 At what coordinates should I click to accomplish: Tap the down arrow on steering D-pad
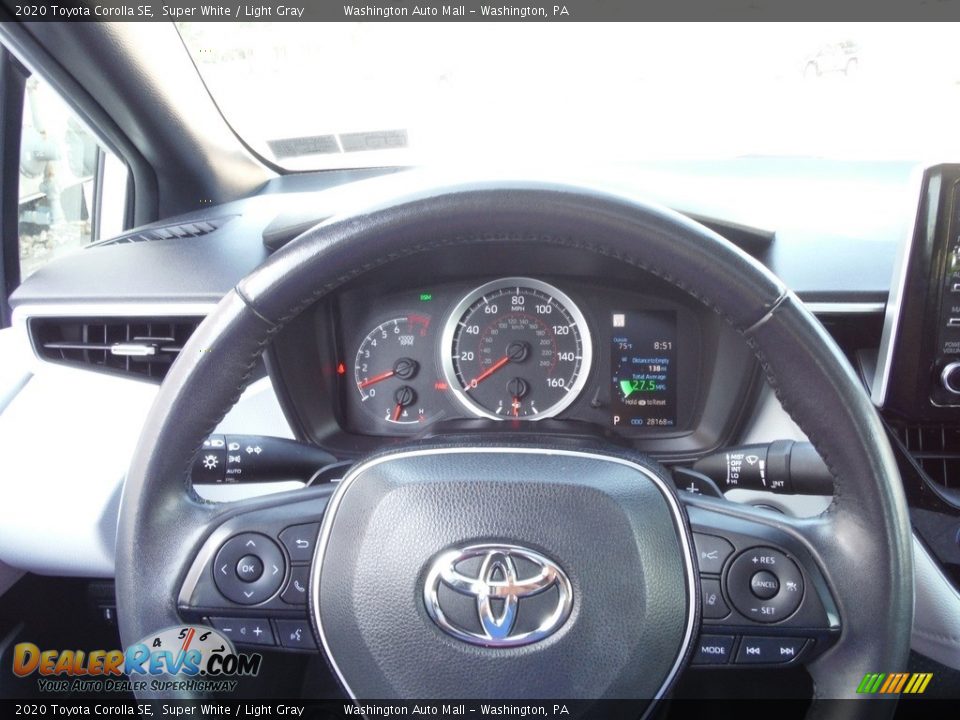coord(249,594)
